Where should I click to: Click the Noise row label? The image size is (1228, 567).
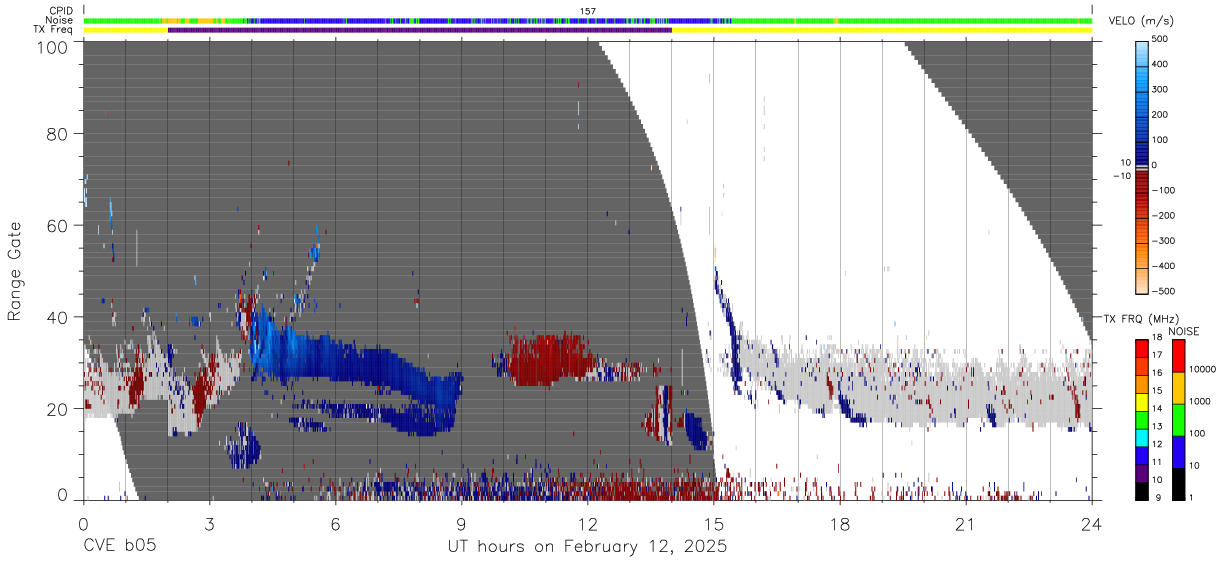[x=60, y=20]
